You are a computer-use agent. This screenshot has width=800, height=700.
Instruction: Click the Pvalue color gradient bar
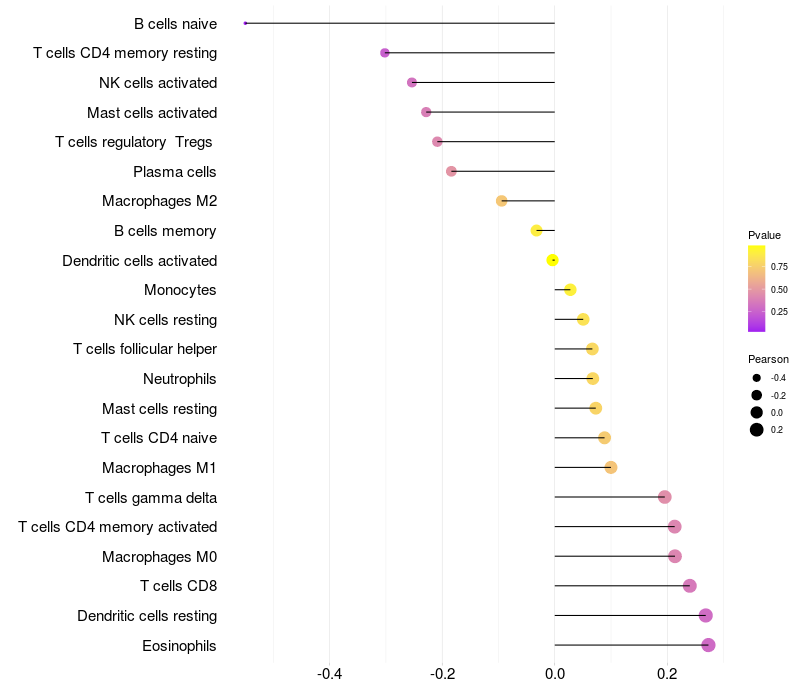tap(756, 288)
